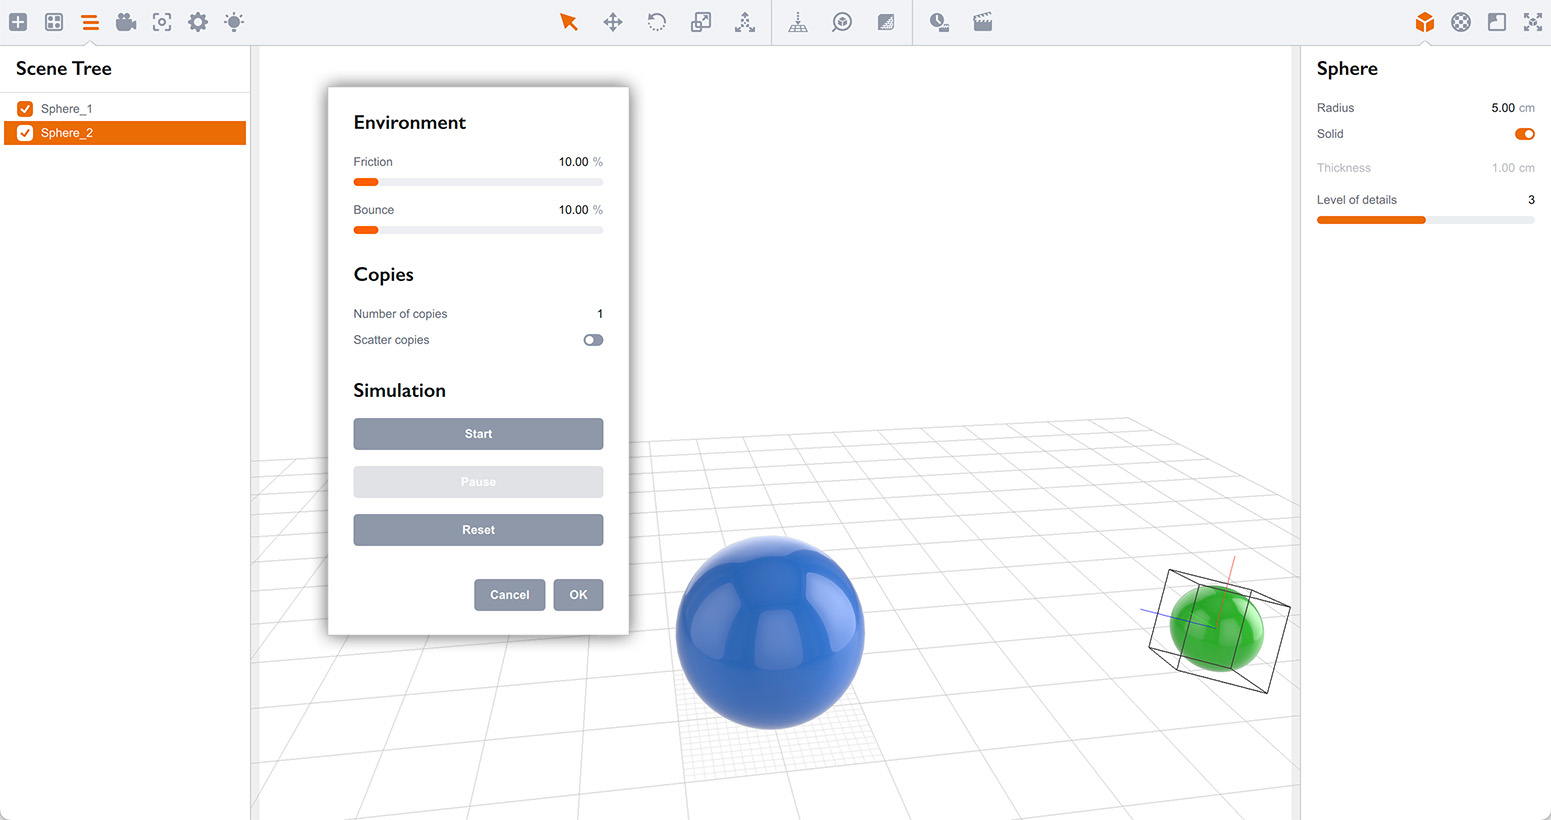Viewport: 1551px width, 820px height.
Task: Select Sphere_1 in the Scene Tree
Action: point(67,109)
